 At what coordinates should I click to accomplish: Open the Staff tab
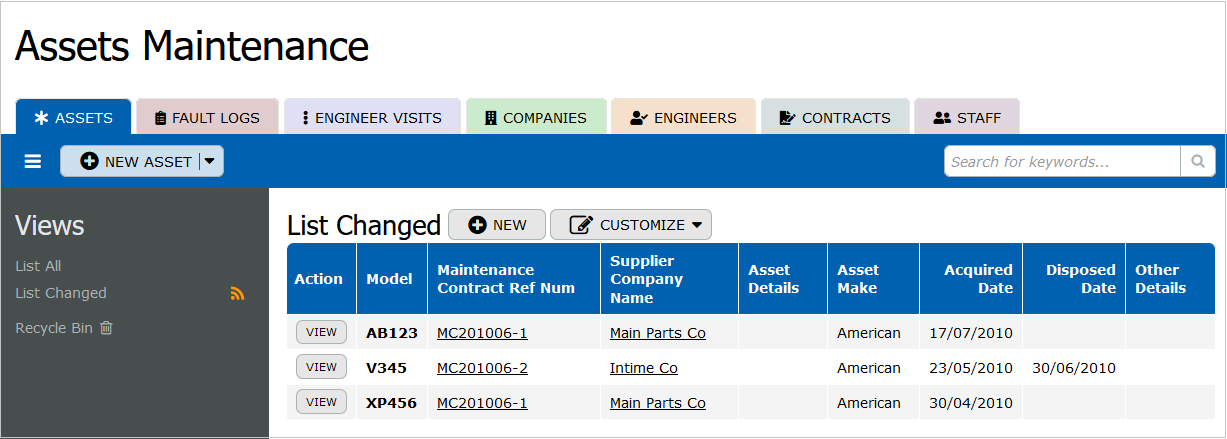[967, 118]
